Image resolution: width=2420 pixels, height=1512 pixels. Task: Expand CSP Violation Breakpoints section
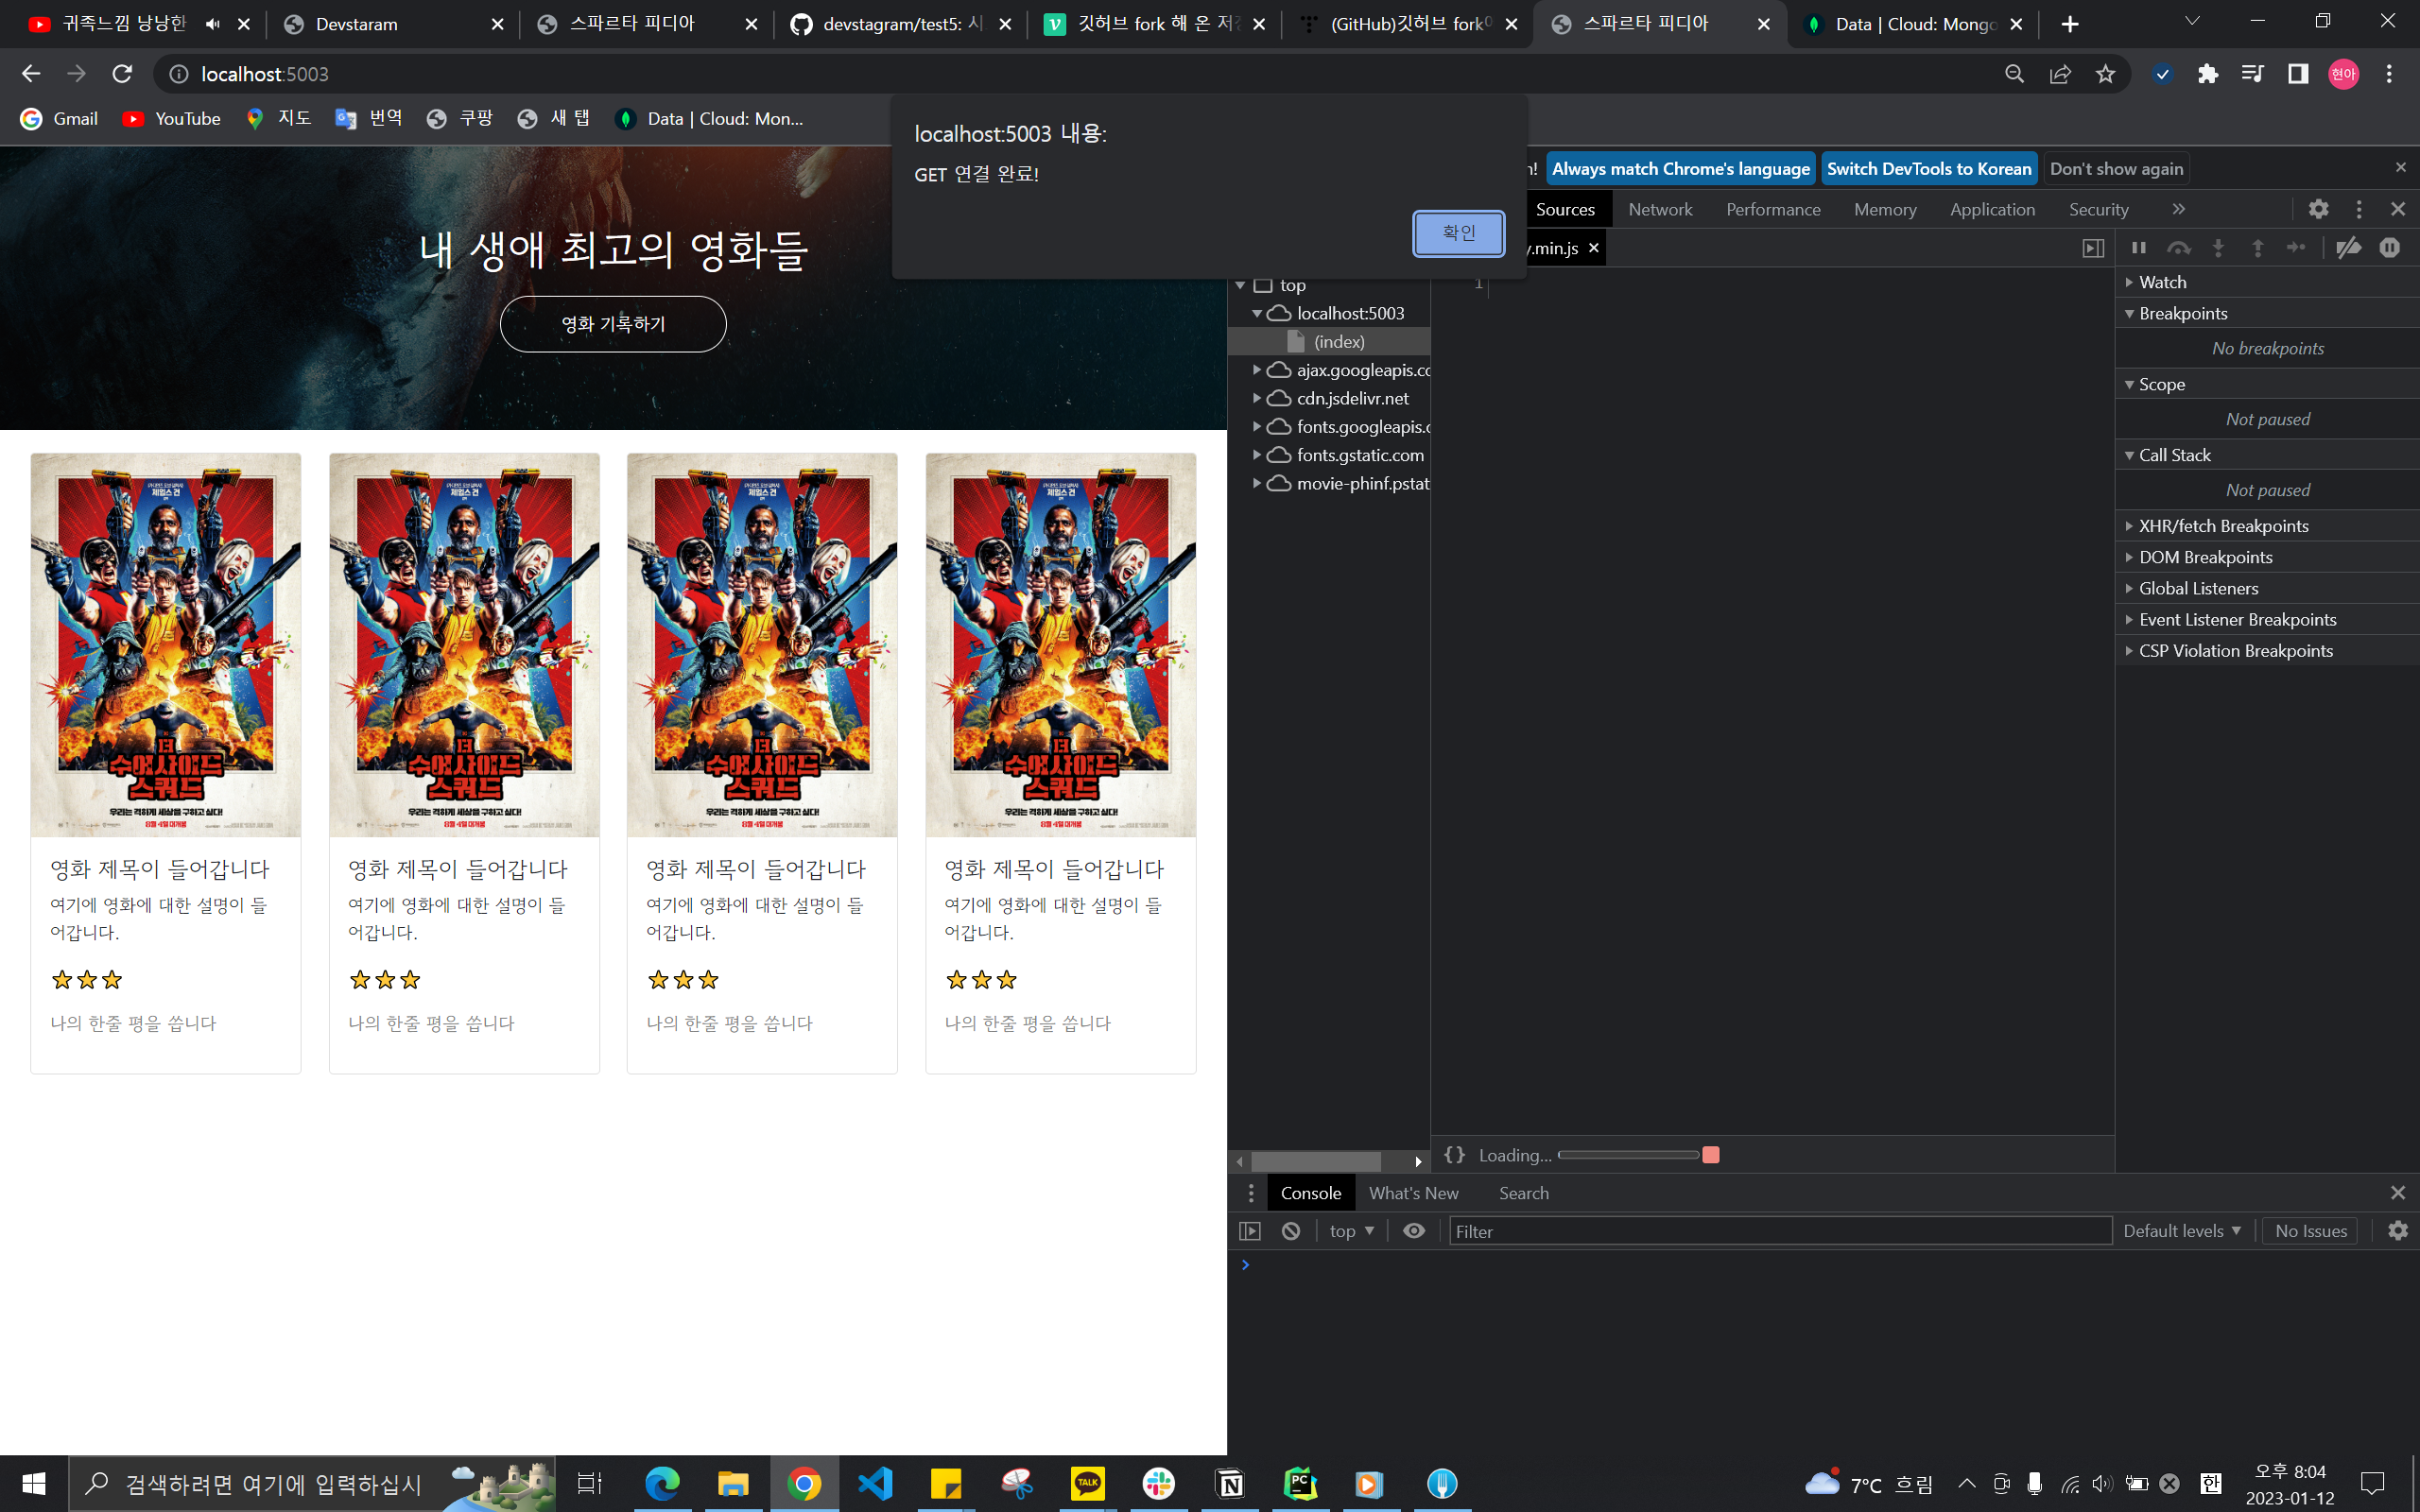pos(2267,650)
